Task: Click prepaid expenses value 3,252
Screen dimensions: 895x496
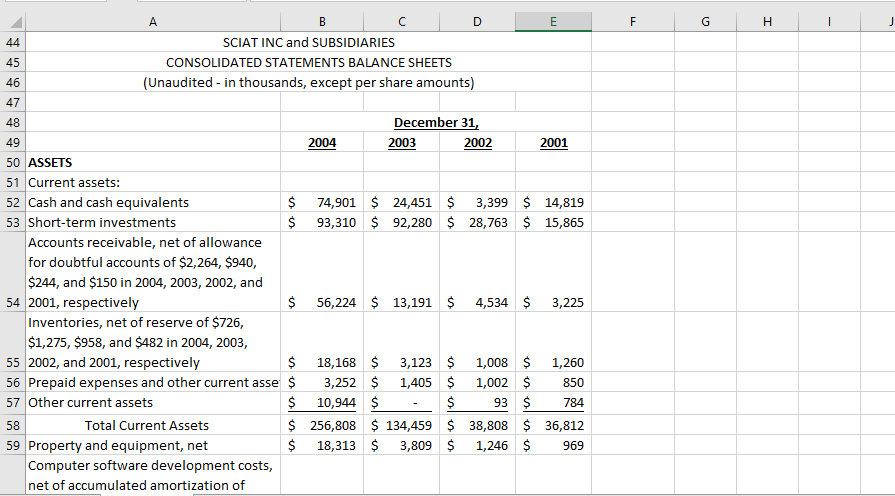Action: point(322,382)
